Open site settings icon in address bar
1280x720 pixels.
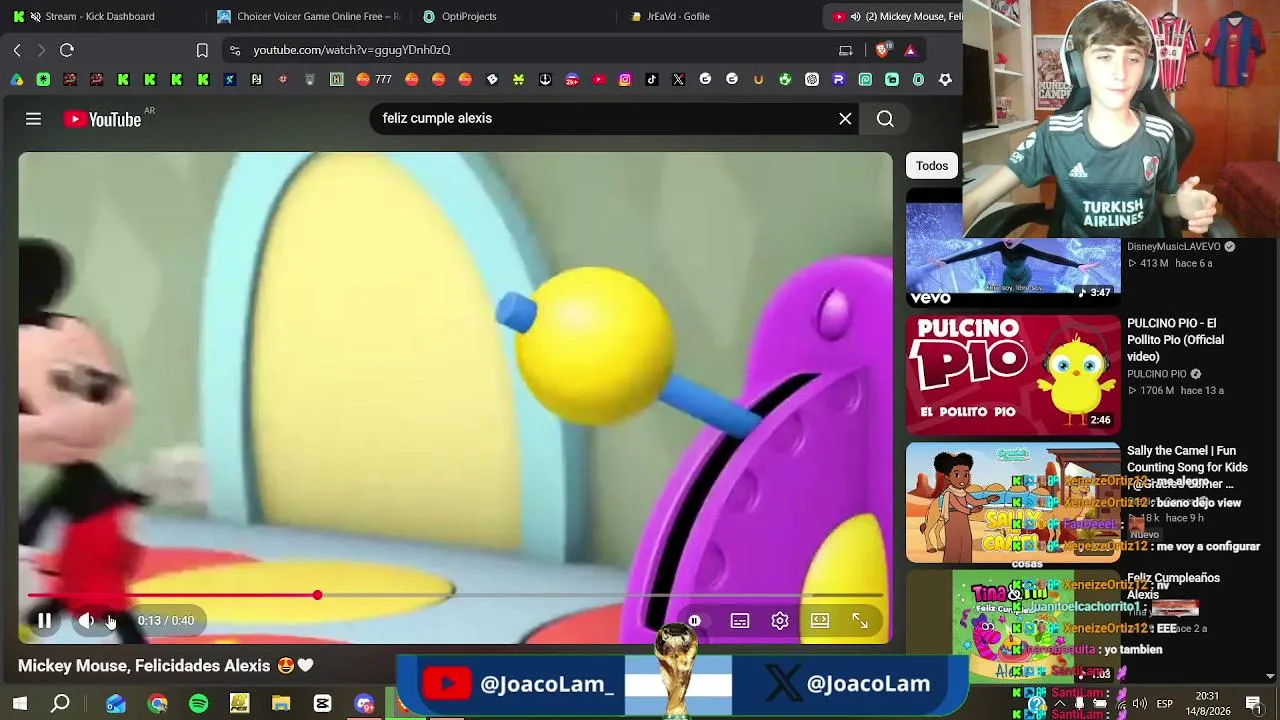(x=235, y=50)
